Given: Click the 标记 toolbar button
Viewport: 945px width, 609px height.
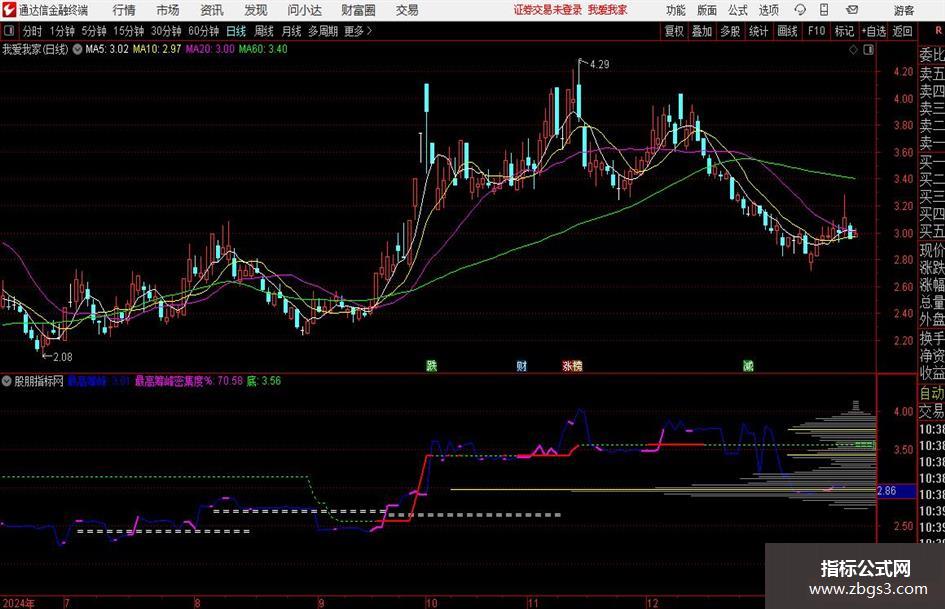Looking at the screenshot, I should click(x=844, y=31).
